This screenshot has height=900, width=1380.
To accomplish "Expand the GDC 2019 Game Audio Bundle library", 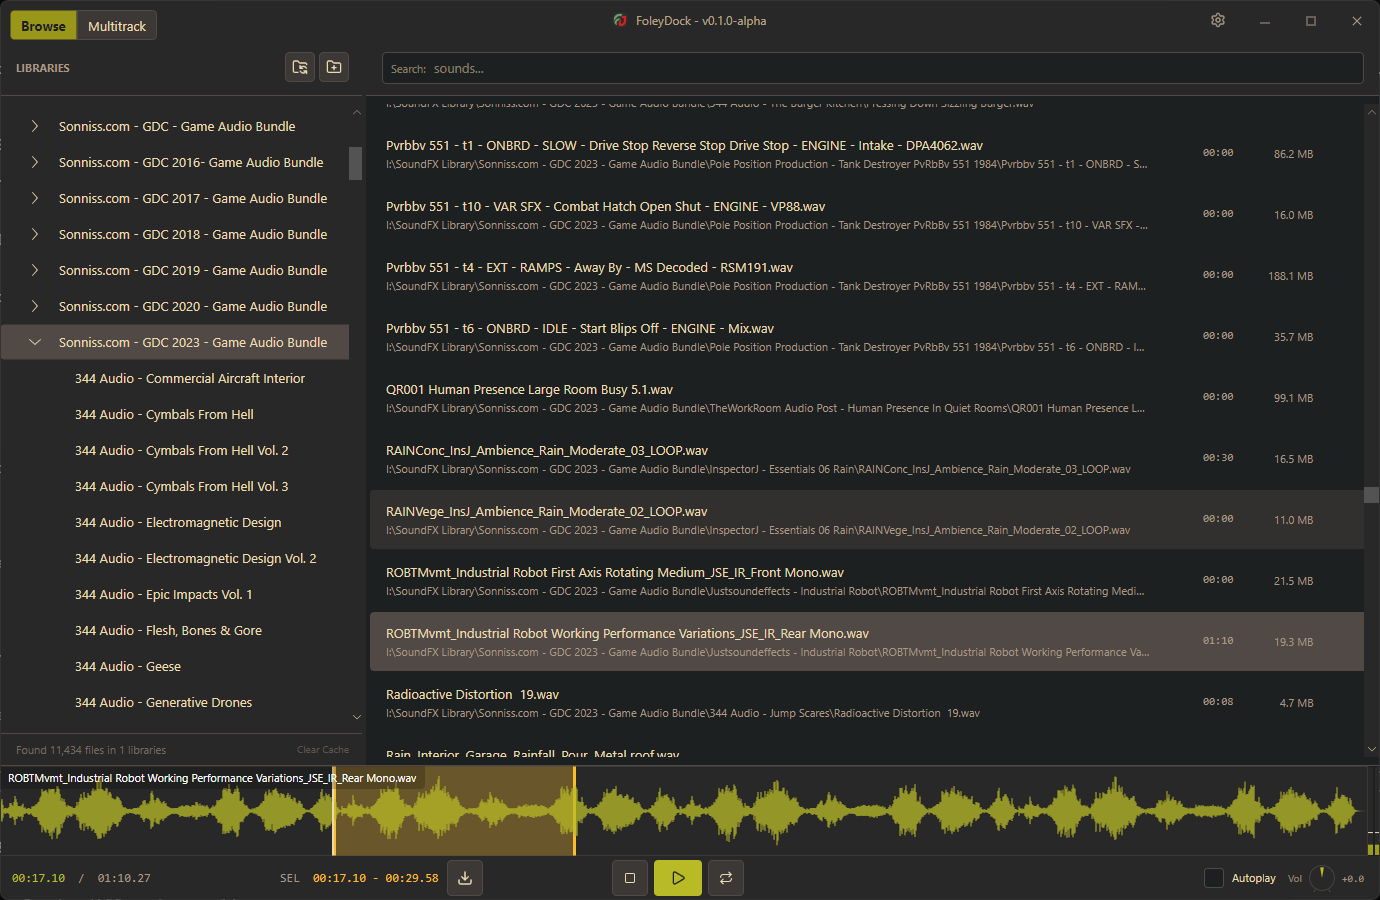I will pyautogui.click(x=35, y=270).
